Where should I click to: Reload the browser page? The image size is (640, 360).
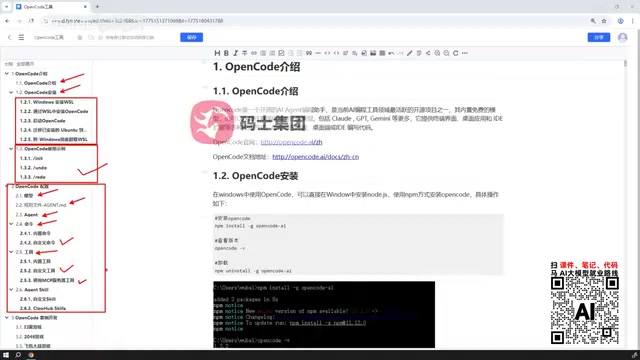point(31,21)
